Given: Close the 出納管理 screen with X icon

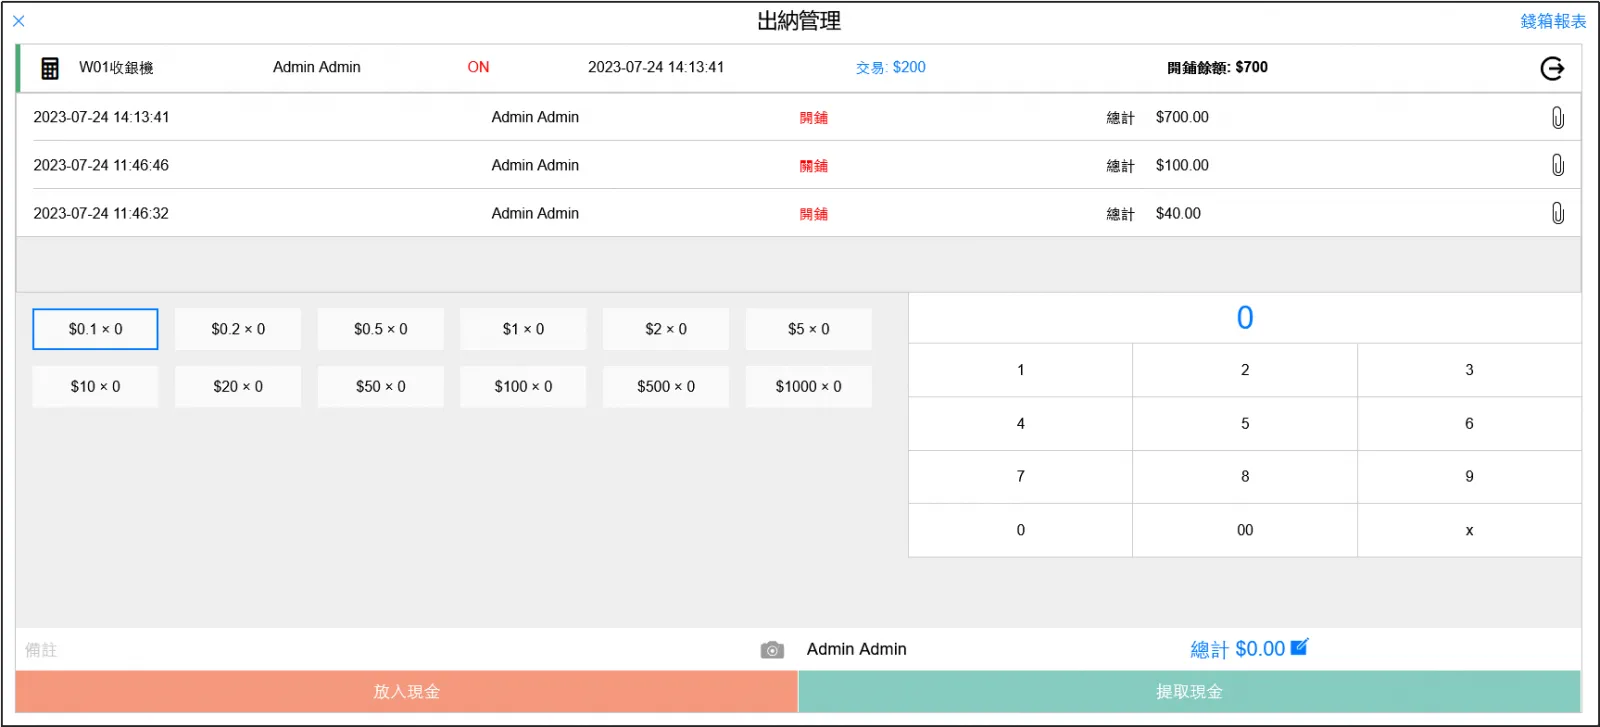Looking at the screenshot, I should [19, 21].
